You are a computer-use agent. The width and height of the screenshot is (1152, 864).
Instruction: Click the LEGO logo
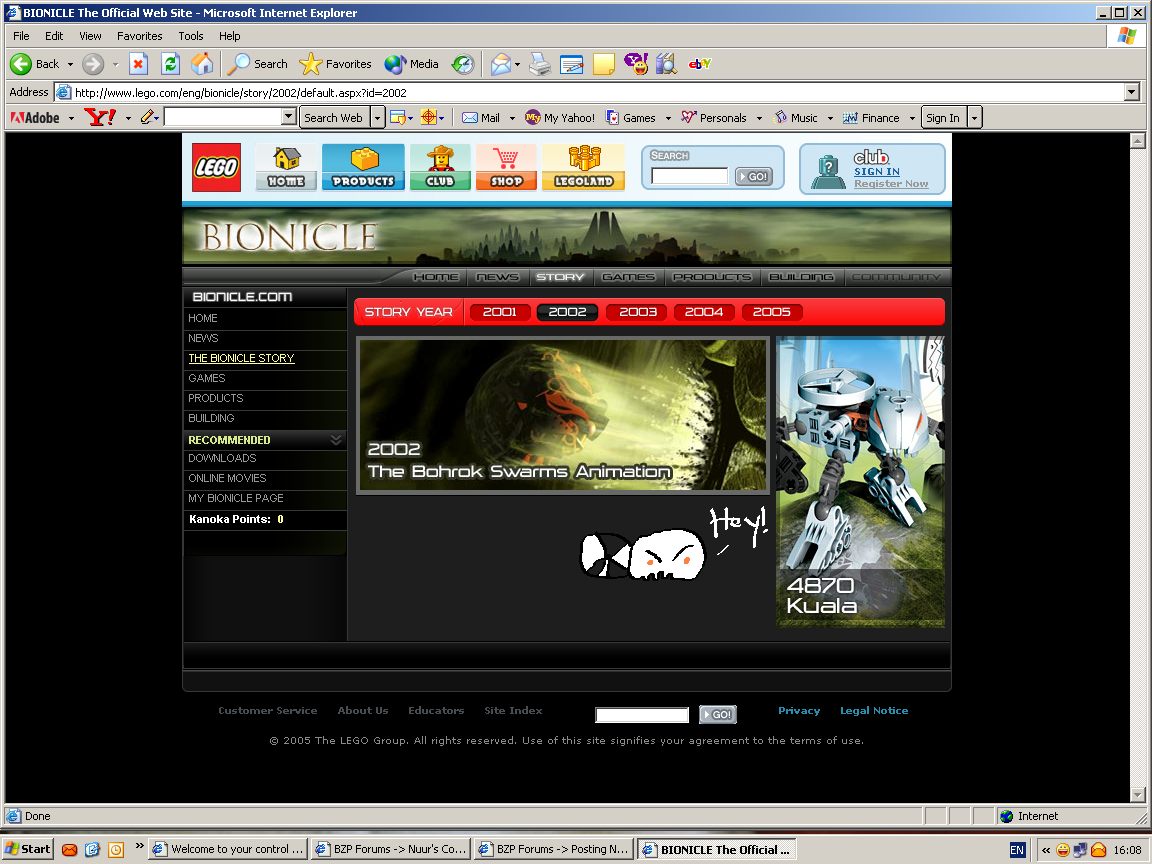pos(216,168)
